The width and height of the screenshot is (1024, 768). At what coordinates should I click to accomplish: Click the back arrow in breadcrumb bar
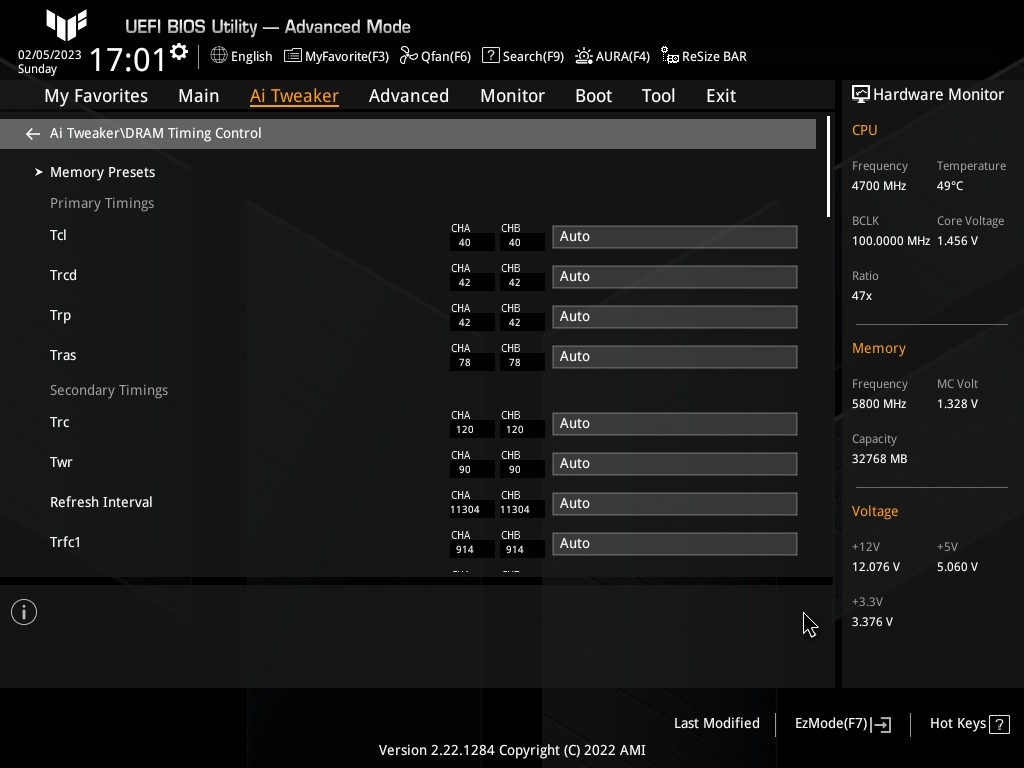(33, 133)
